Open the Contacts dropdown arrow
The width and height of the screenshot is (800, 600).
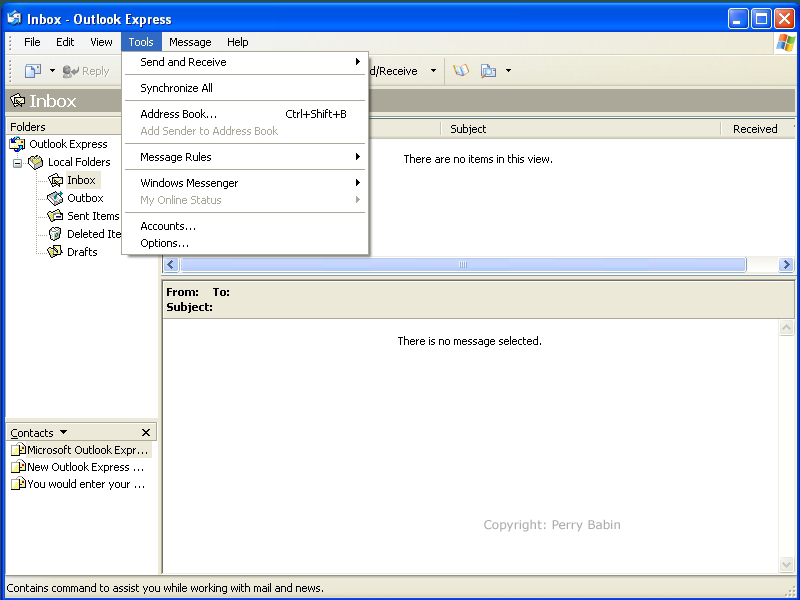pyautogui.click(x=64, y=432)
